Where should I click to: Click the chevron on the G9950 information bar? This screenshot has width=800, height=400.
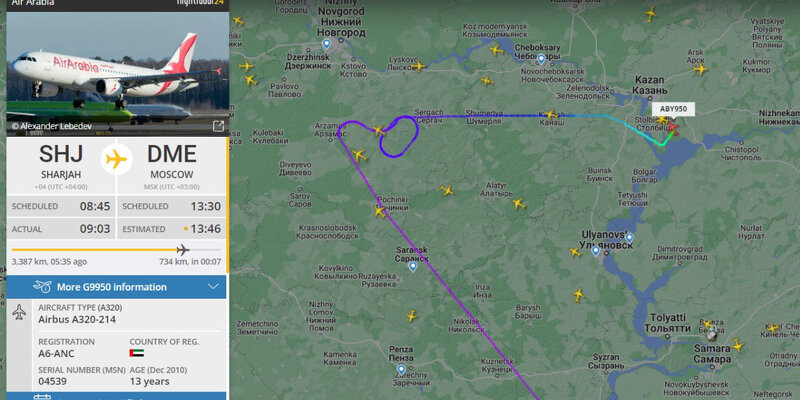pos(214,287)
